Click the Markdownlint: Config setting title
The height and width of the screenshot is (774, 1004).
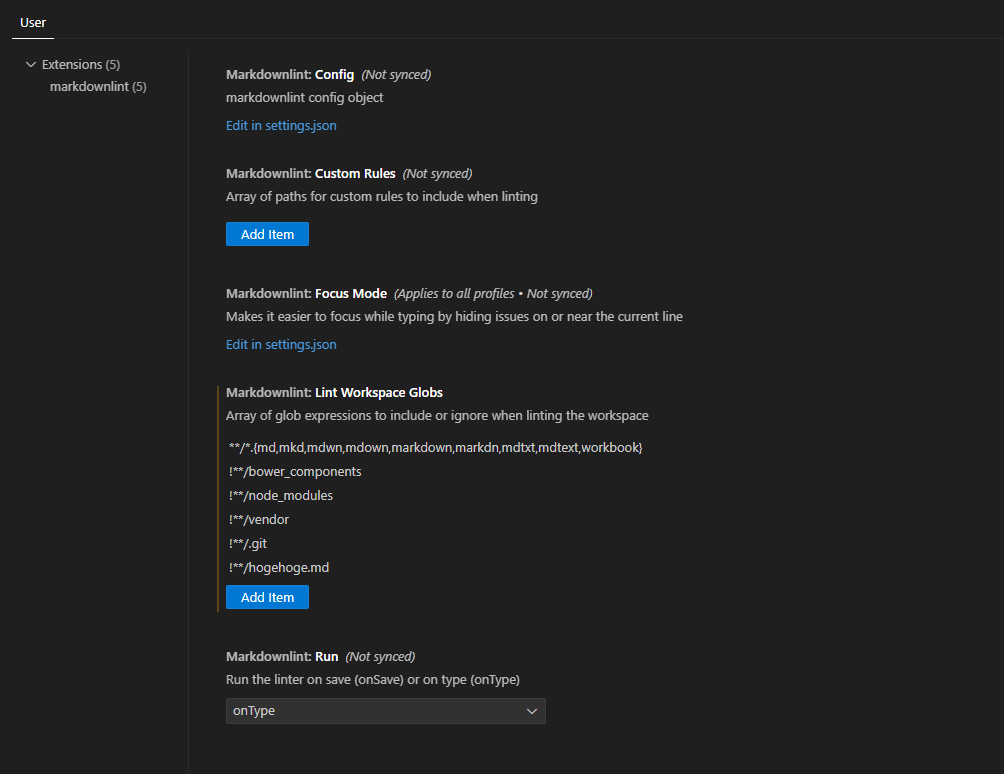(x=290, y=75)
